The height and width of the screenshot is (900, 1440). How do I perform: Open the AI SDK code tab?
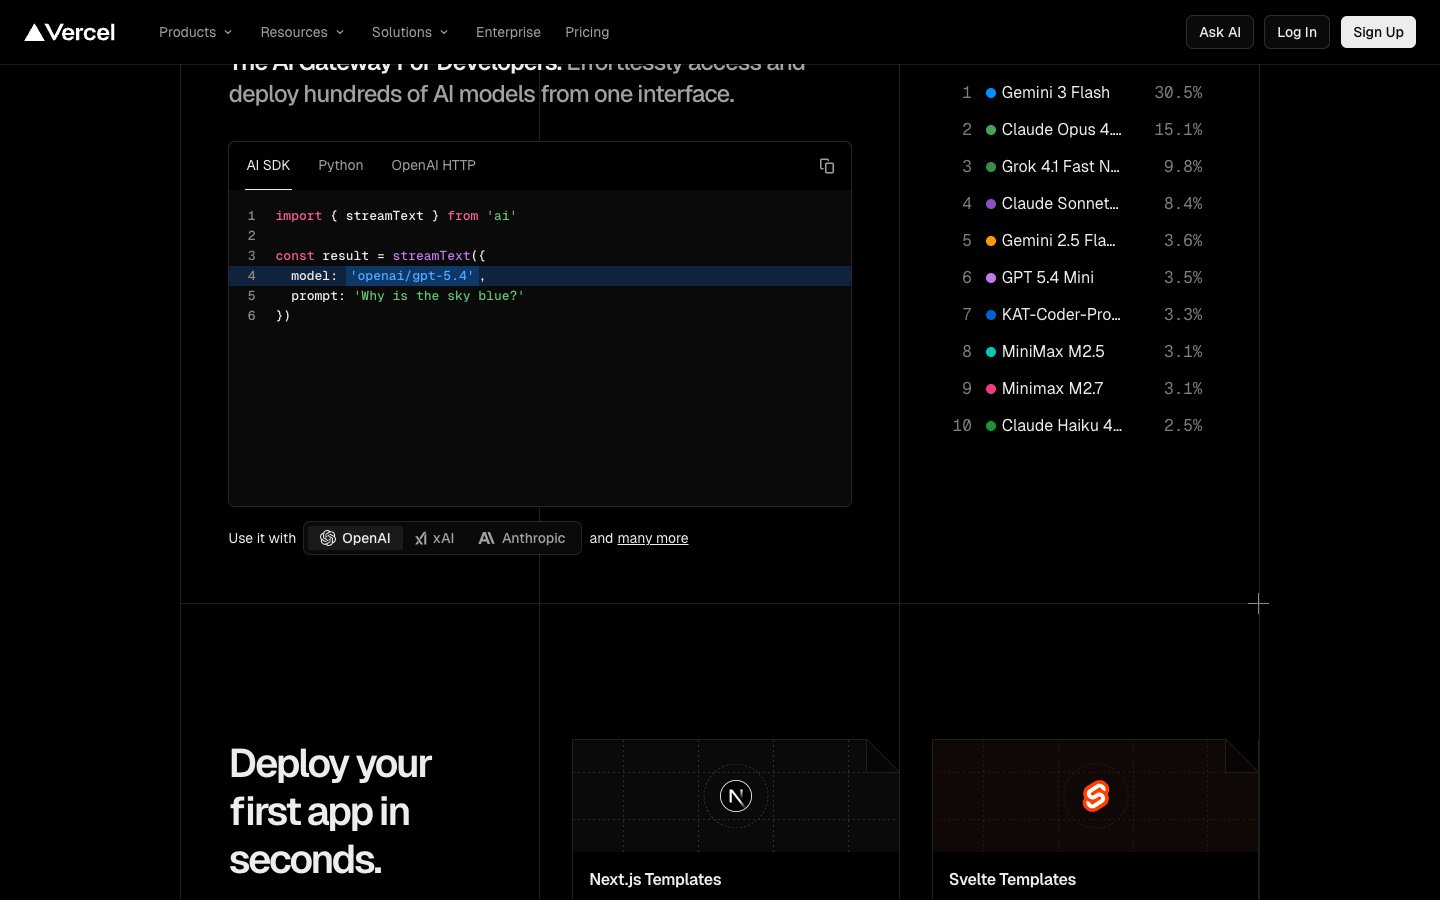pos(268,165)
